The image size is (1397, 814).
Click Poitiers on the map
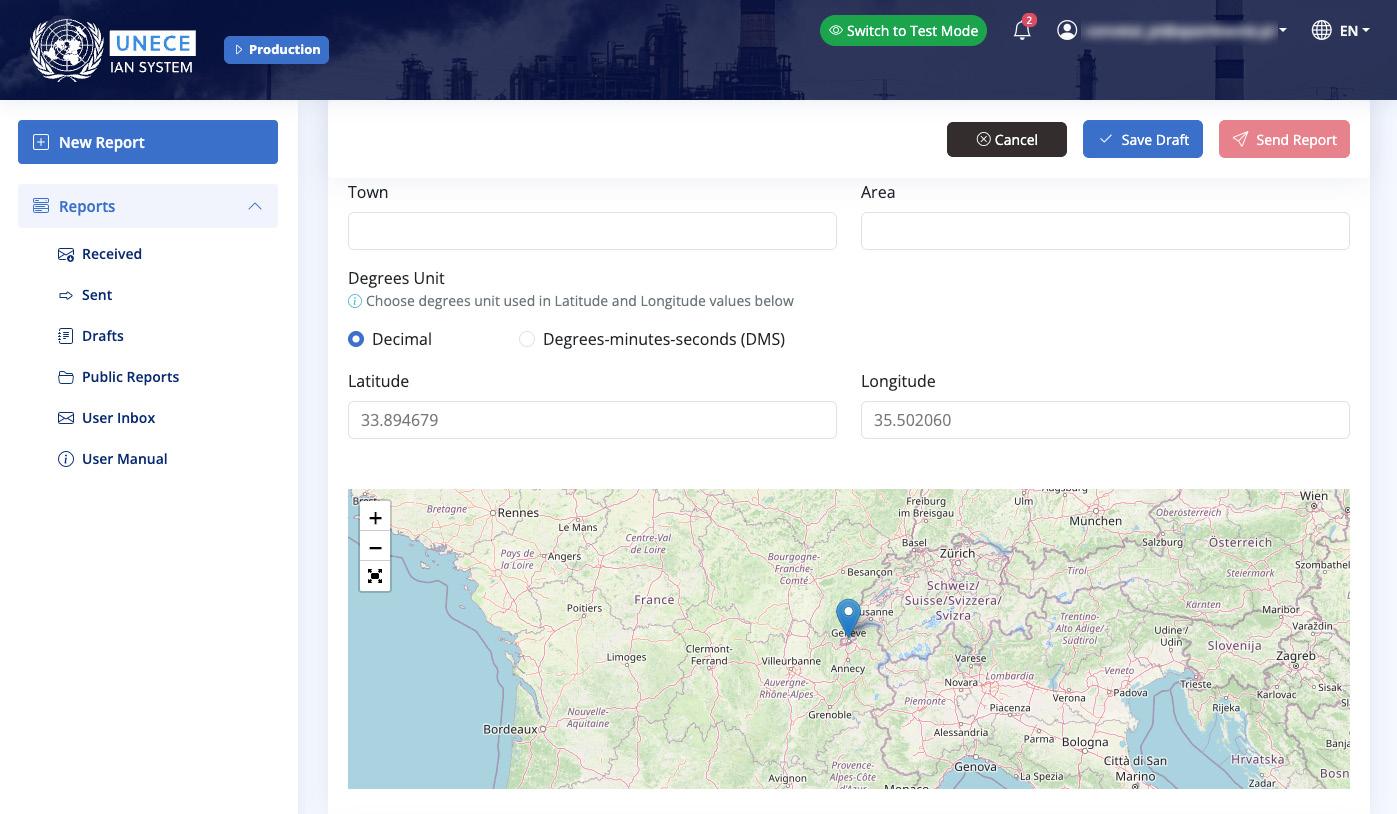point(584,608)
